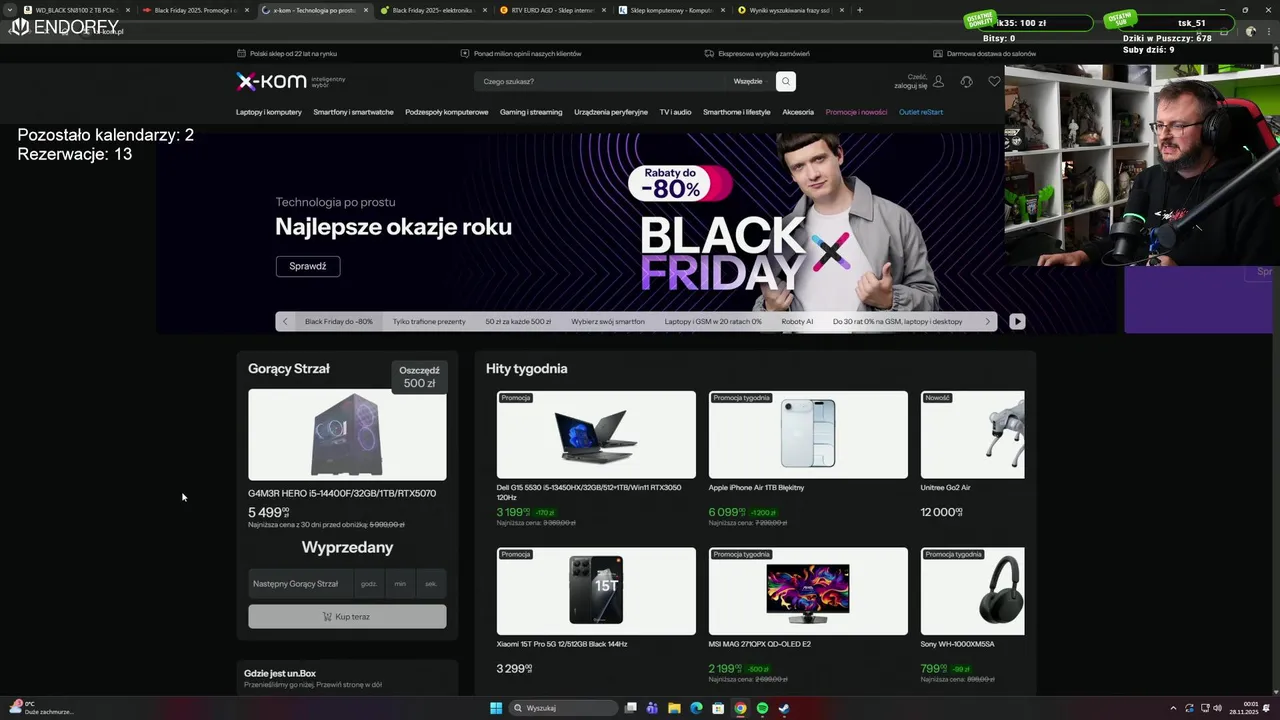Image resolution: width=1280 pixels, height=720 pixels.
Task: Switch to Chrome on taskbar
Action: [740, 708]
